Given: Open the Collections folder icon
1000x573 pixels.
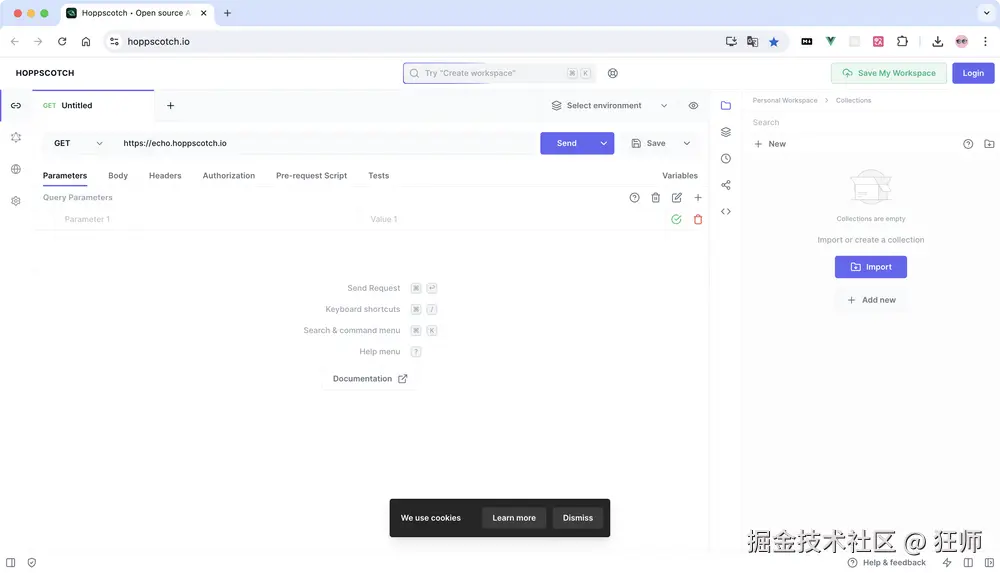Looking at the screenshot, I should coord(726,105).
